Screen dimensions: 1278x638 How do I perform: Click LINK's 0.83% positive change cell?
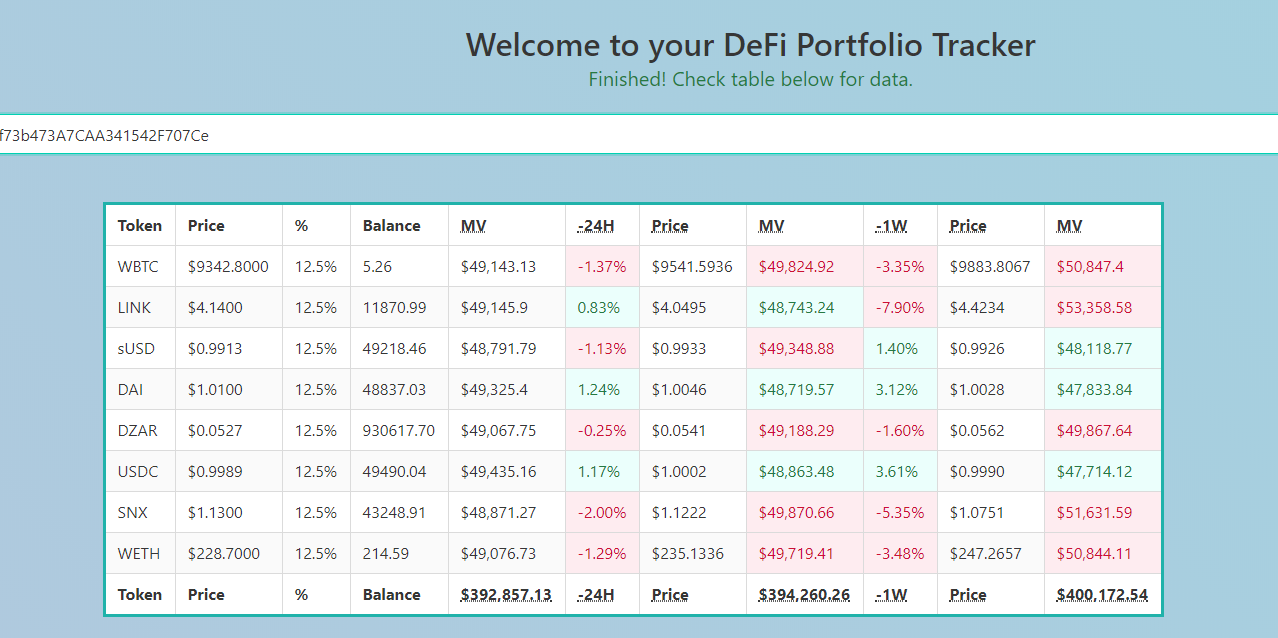(x=601, y=307)
